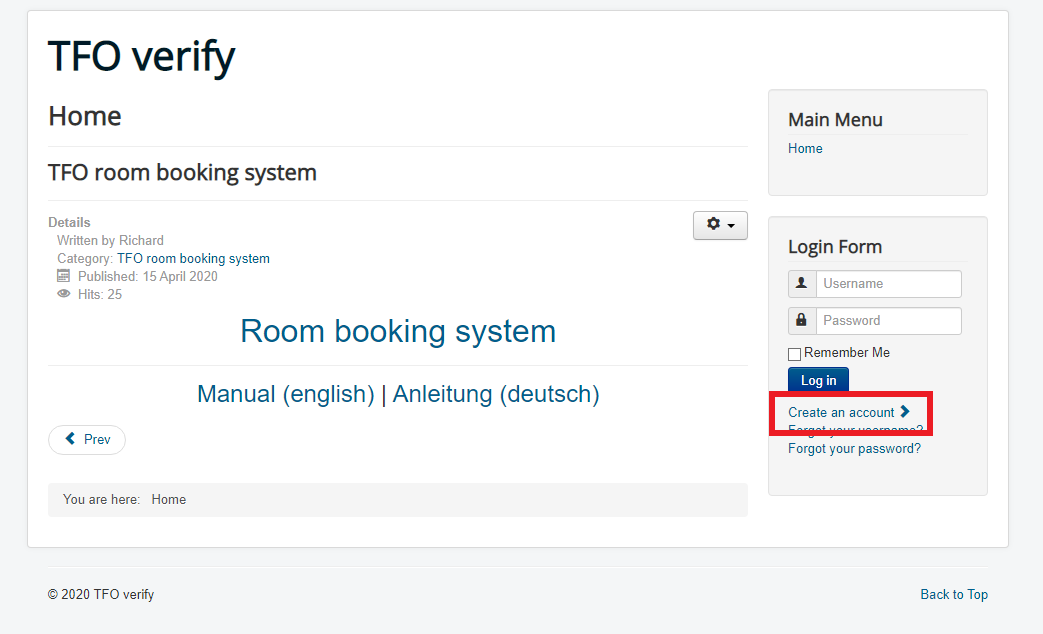Open the Room booking system heading link
Viewport: 1043px width, 634px height.
(x=398, y=331)
